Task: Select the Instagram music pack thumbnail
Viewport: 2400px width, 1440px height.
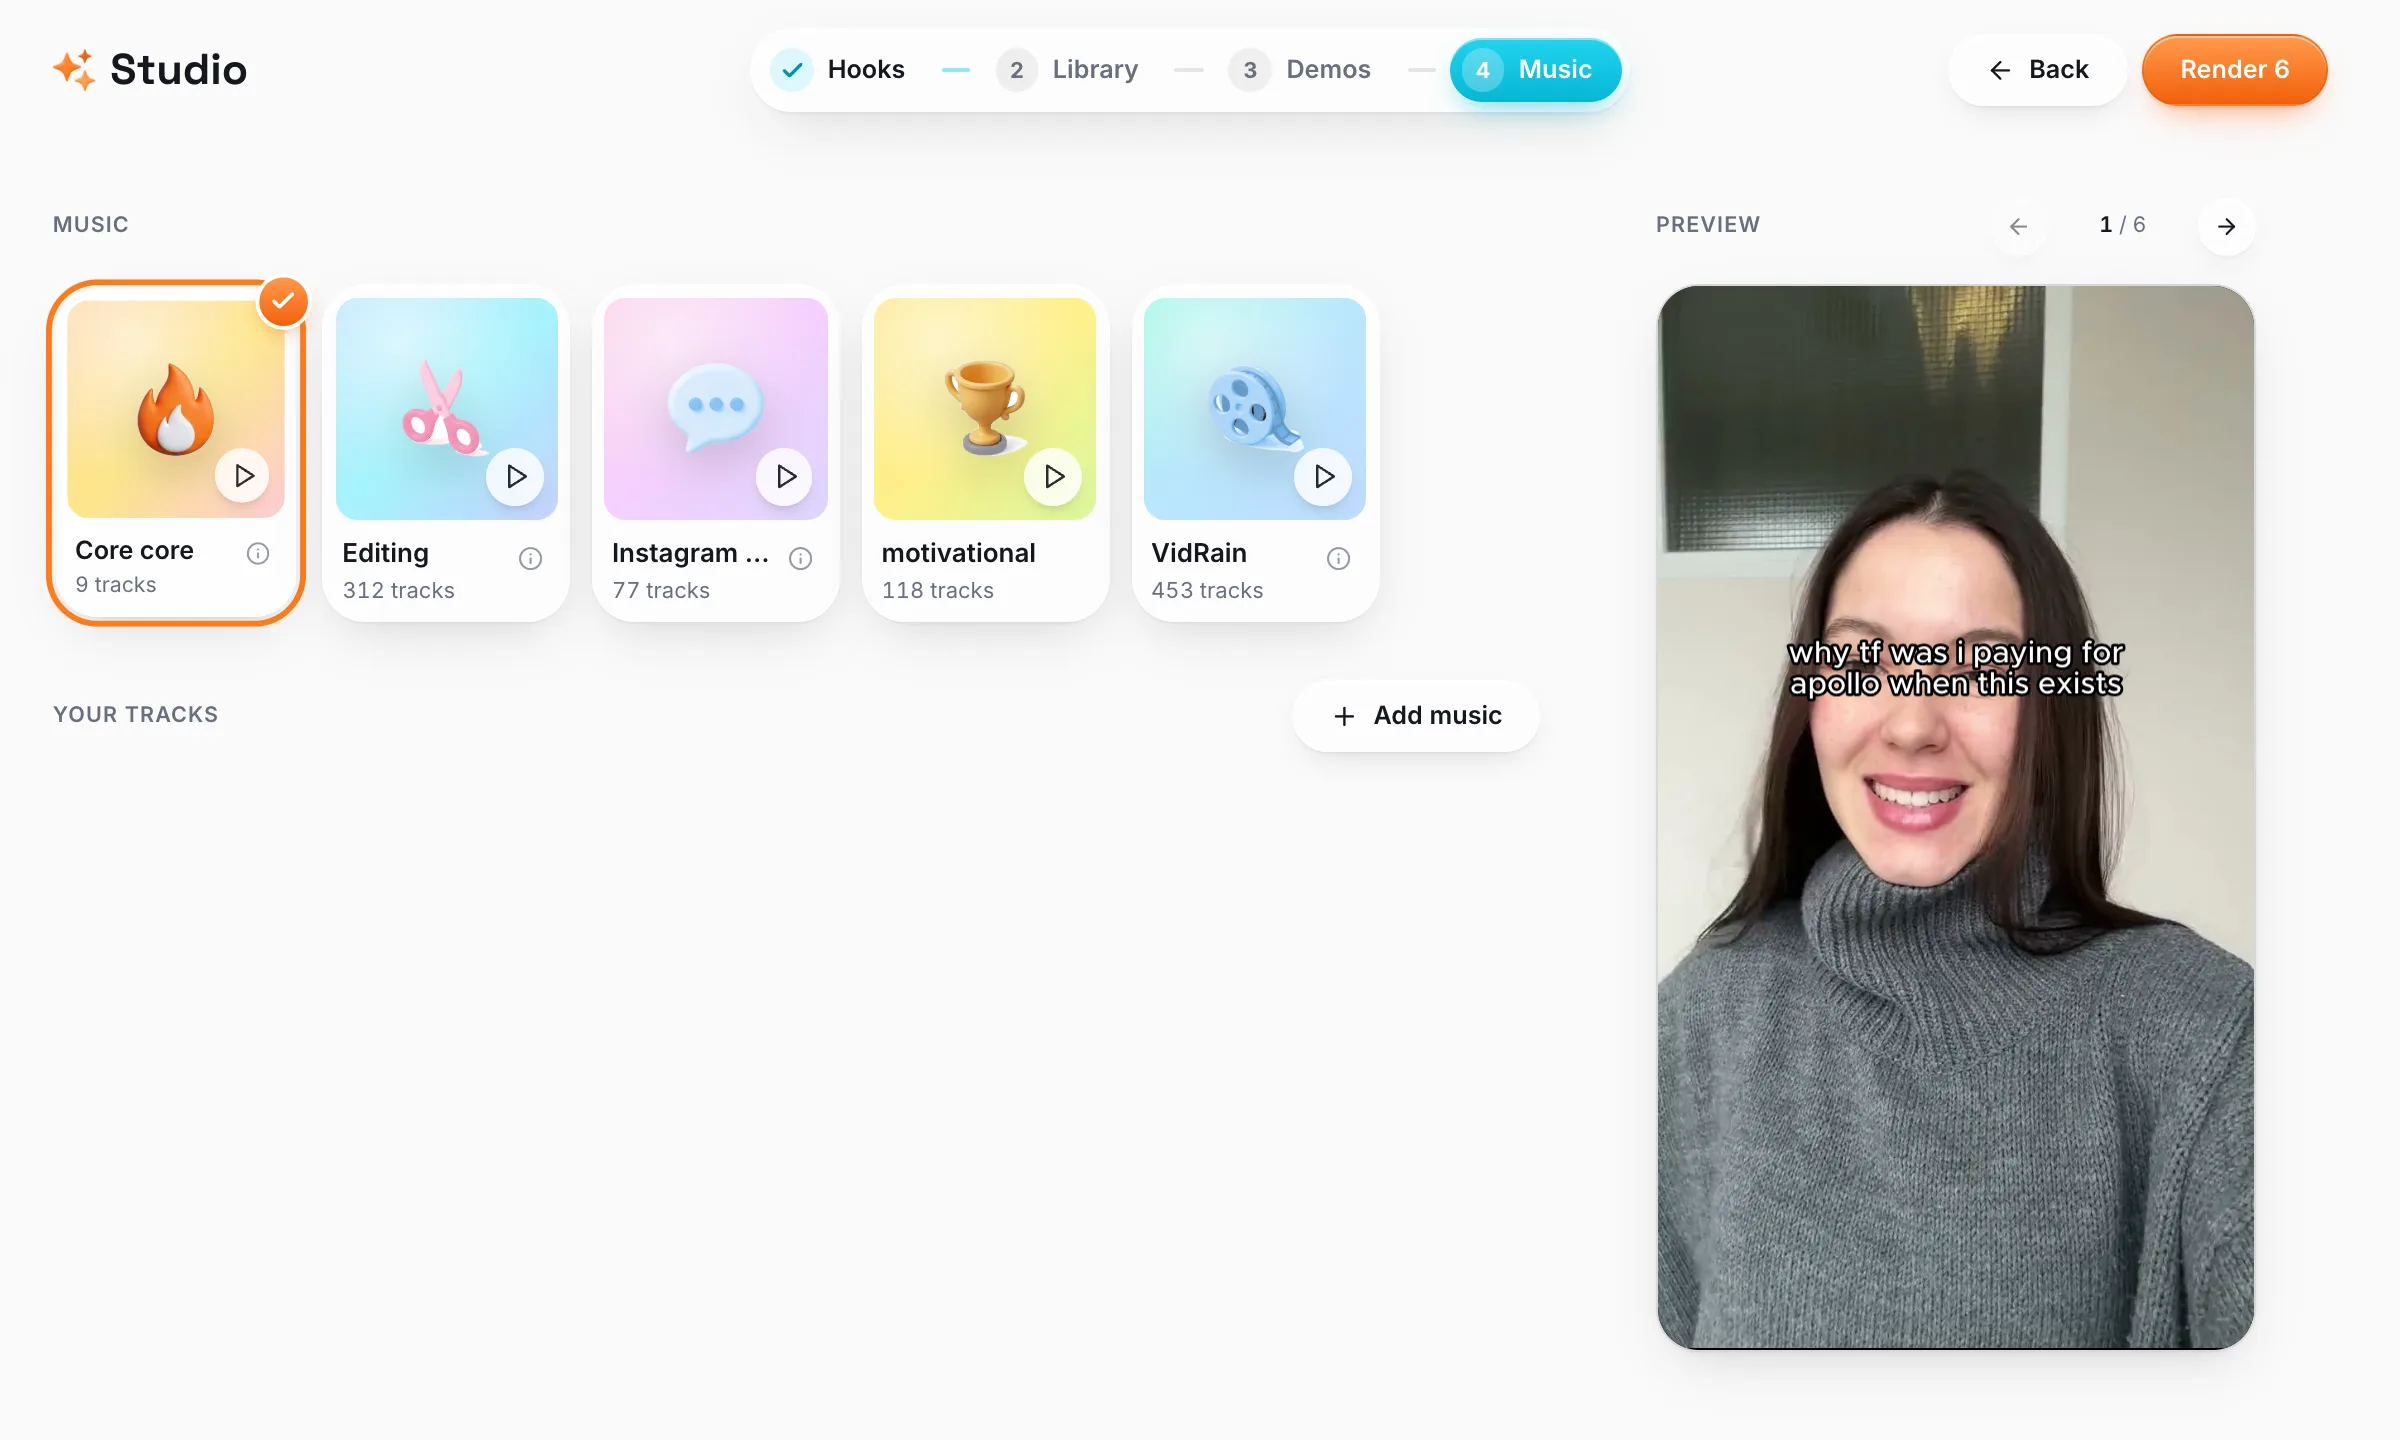Action: point(716,408)
